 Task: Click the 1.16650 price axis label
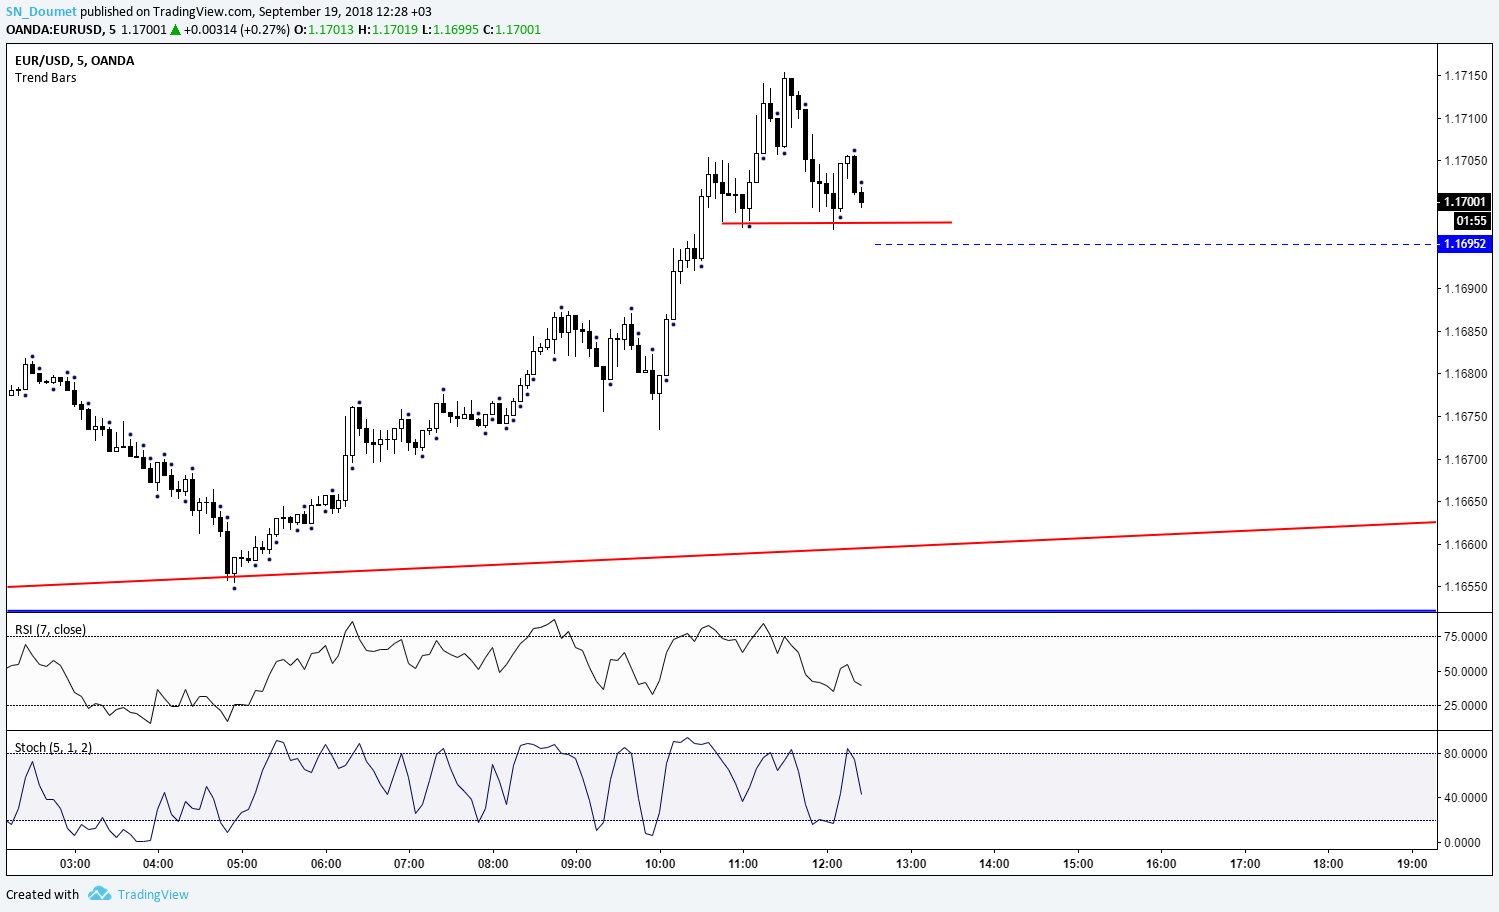click(1465, 502)
